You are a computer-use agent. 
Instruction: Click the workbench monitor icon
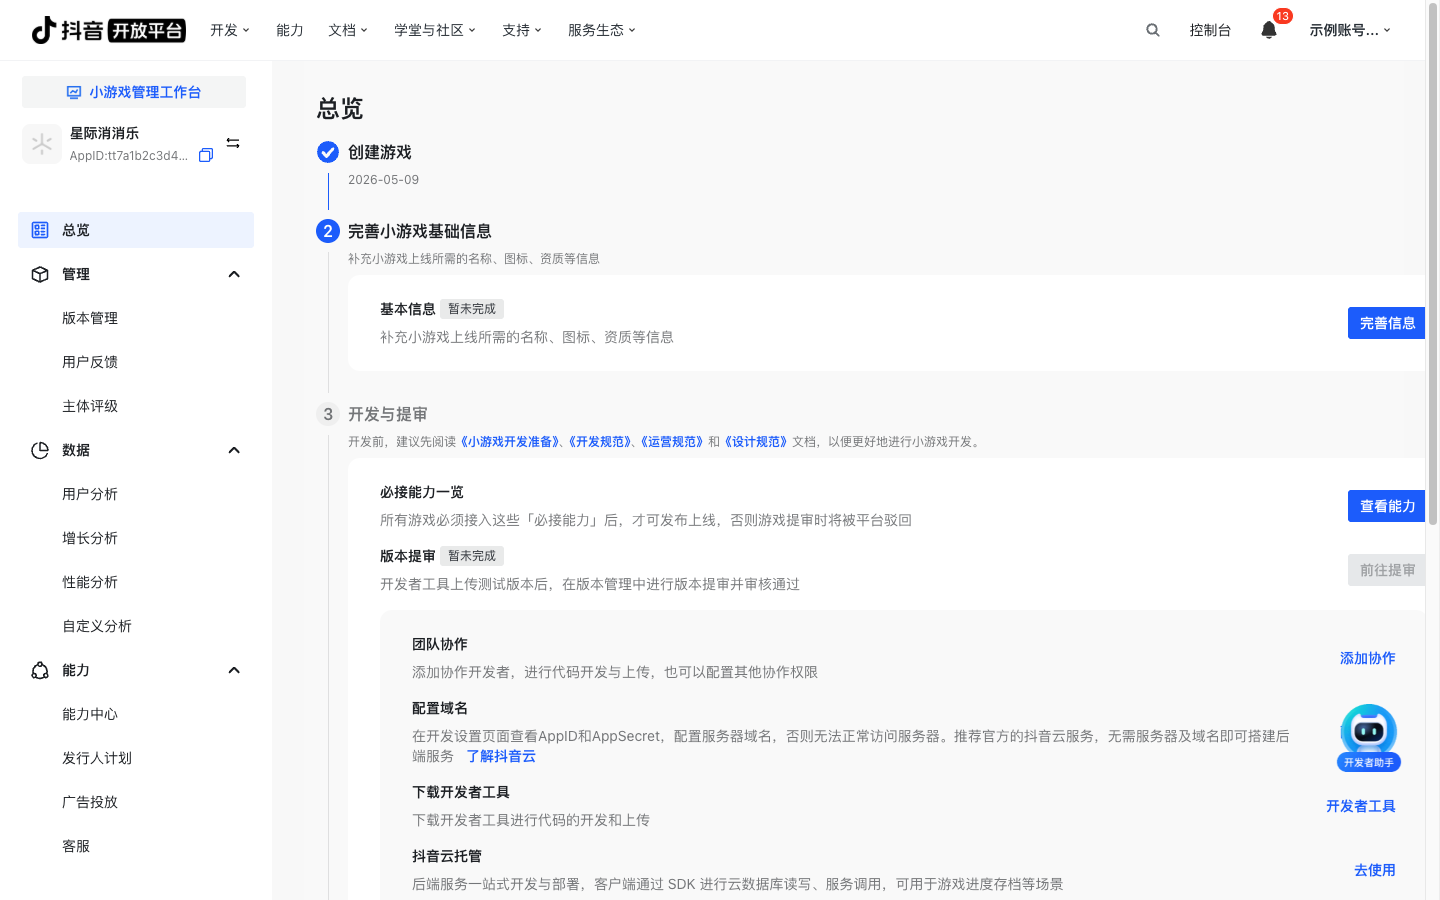pos(74,92)
